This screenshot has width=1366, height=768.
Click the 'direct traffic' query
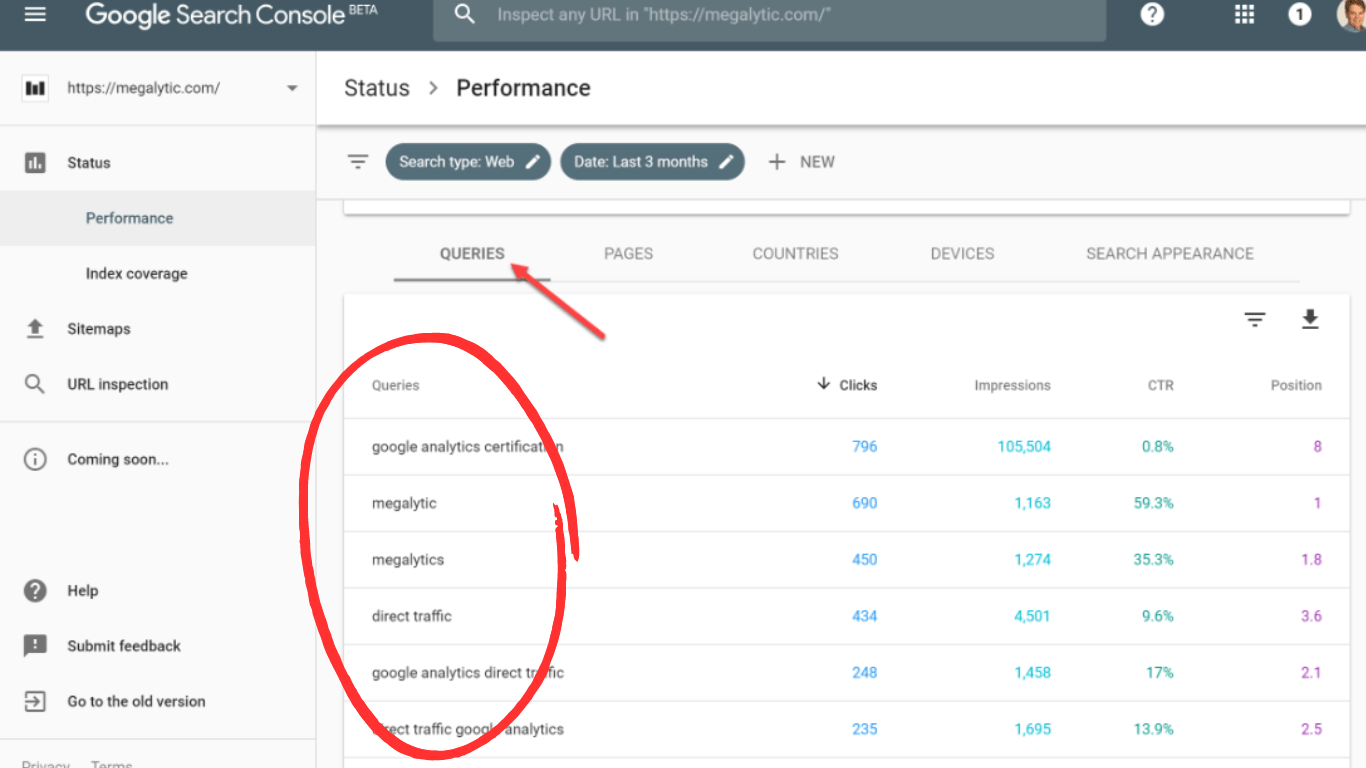tap(412, 616)
